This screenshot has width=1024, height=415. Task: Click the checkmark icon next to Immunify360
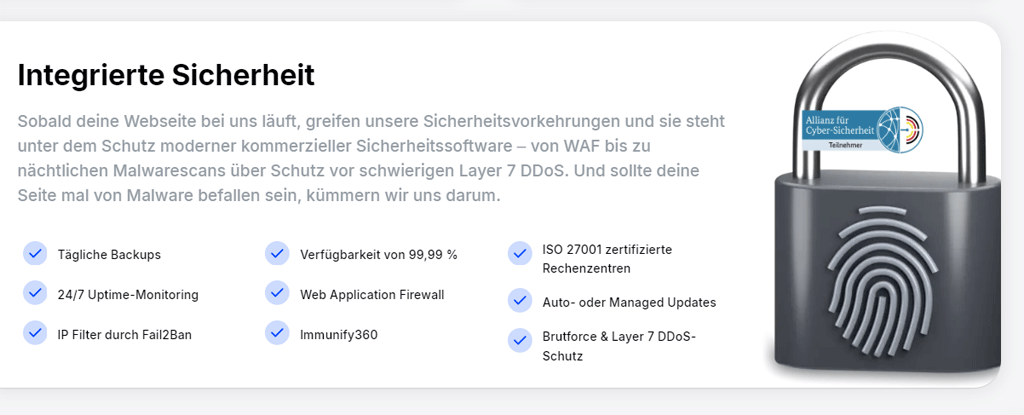(x=277, y=333)
